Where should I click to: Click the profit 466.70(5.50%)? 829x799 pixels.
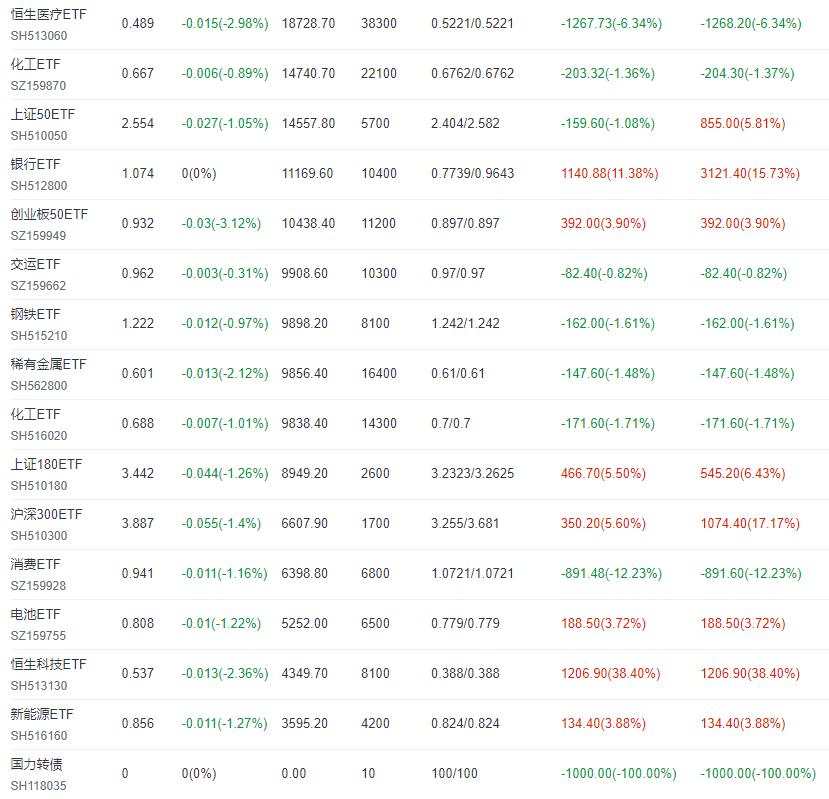pyautogui.click(x=603, y=474)
